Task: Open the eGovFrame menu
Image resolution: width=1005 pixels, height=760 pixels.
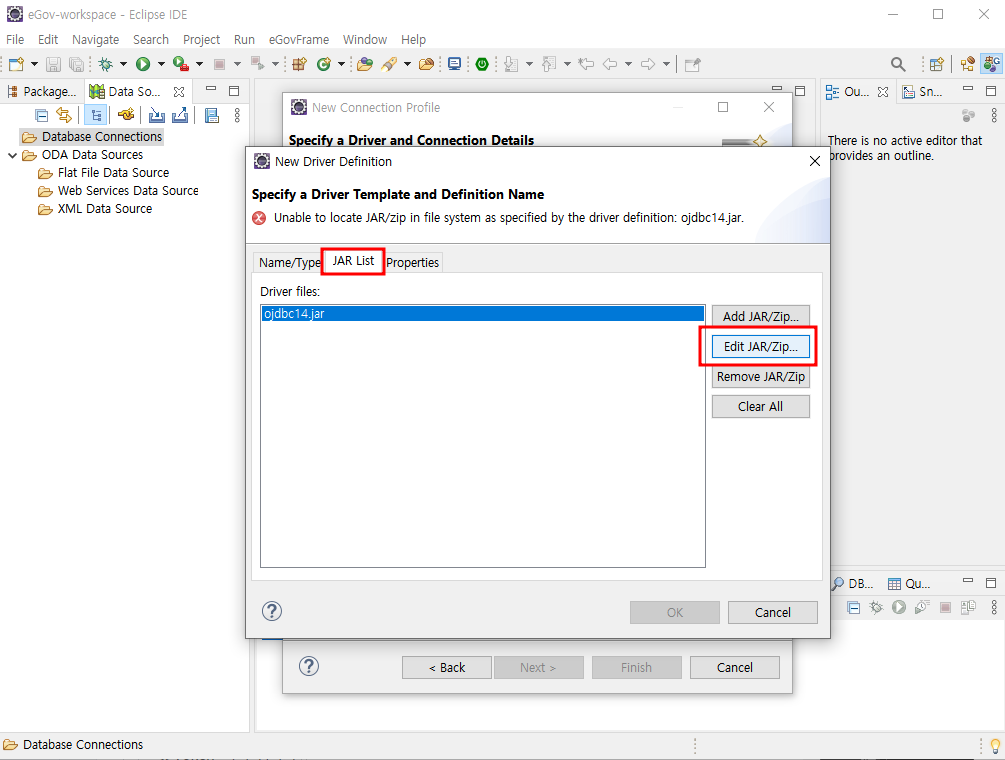Action: [299, 40]
